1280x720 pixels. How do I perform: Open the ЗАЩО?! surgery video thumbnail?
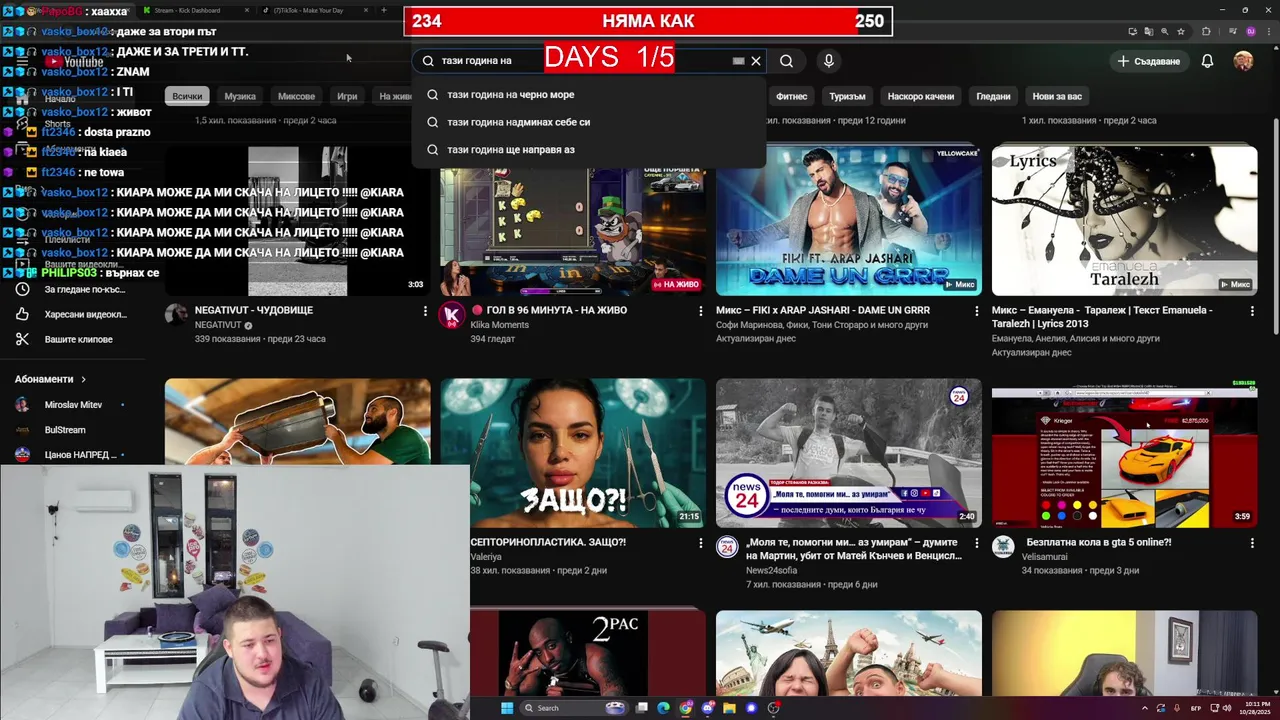(x=573, y=453)
